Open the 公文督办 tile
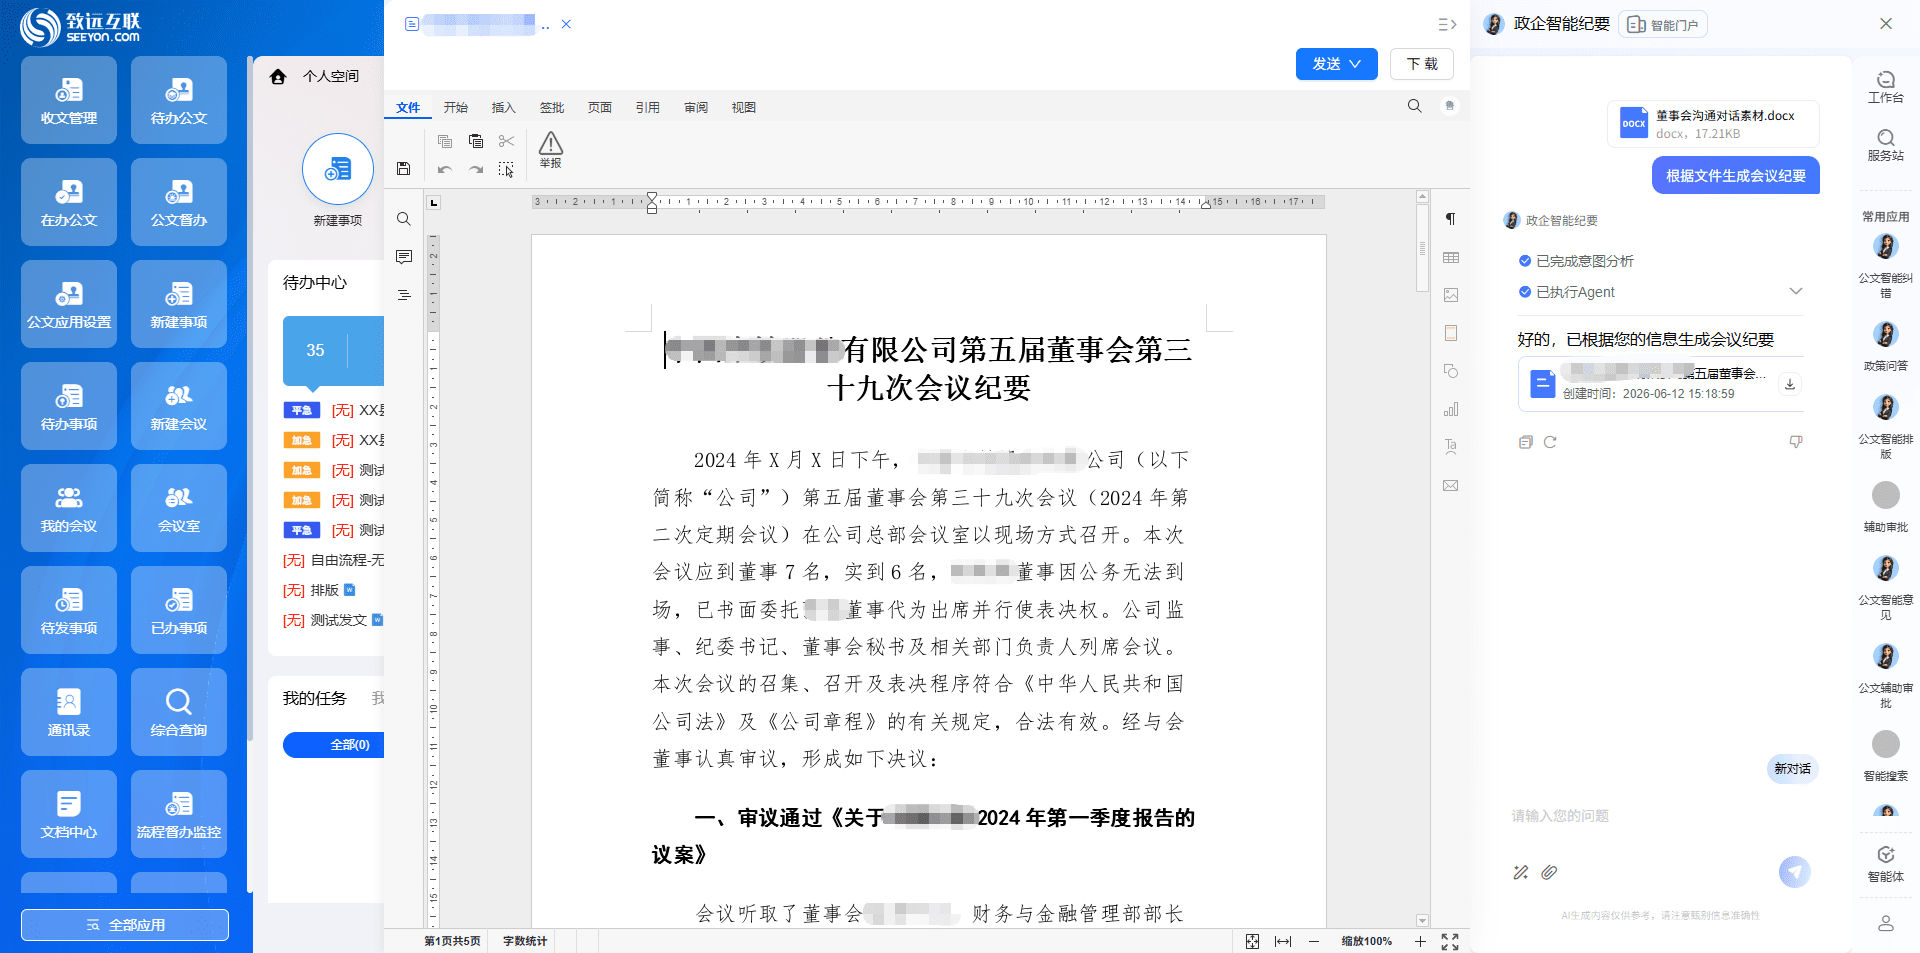1920x953 pixels. 179,202
